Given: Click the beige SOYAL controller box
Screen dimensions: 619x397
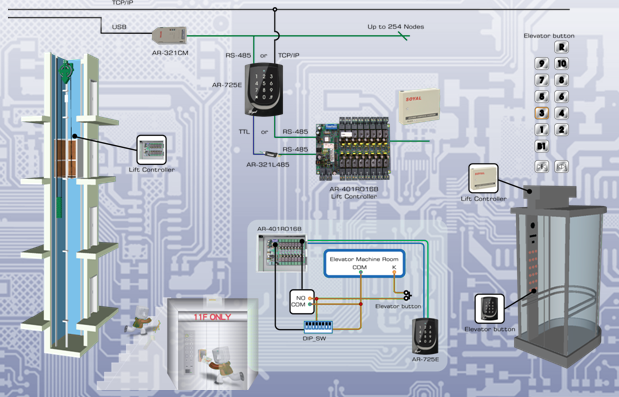Looking at the screenshot, I should point(419,107).
